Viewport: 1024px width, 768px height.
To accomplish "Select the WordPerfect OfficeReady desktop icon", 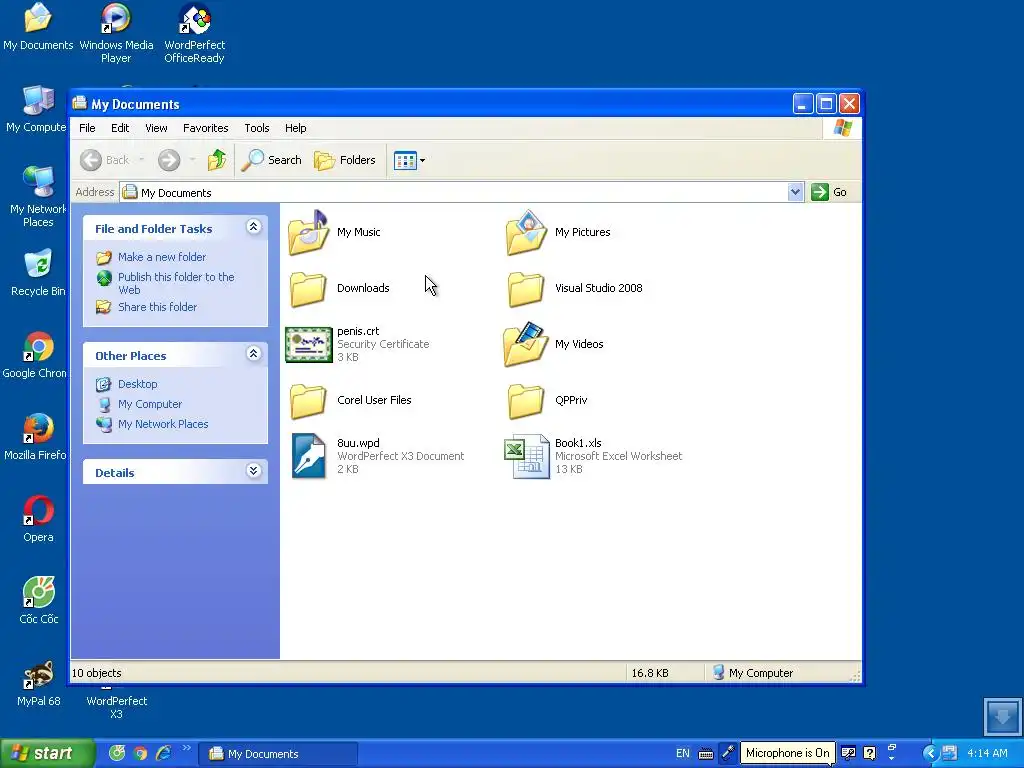I will pyautogui.click(x=195, y=33).
